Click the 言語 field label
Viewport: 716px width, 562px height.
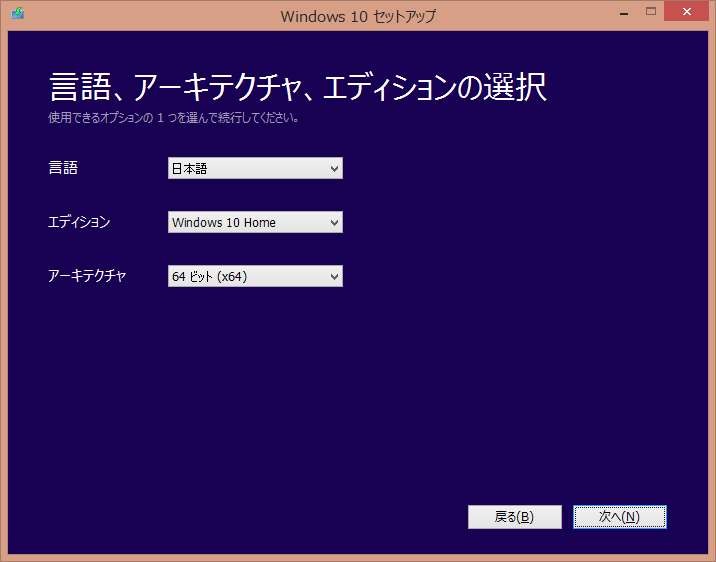tap(63, 168)
